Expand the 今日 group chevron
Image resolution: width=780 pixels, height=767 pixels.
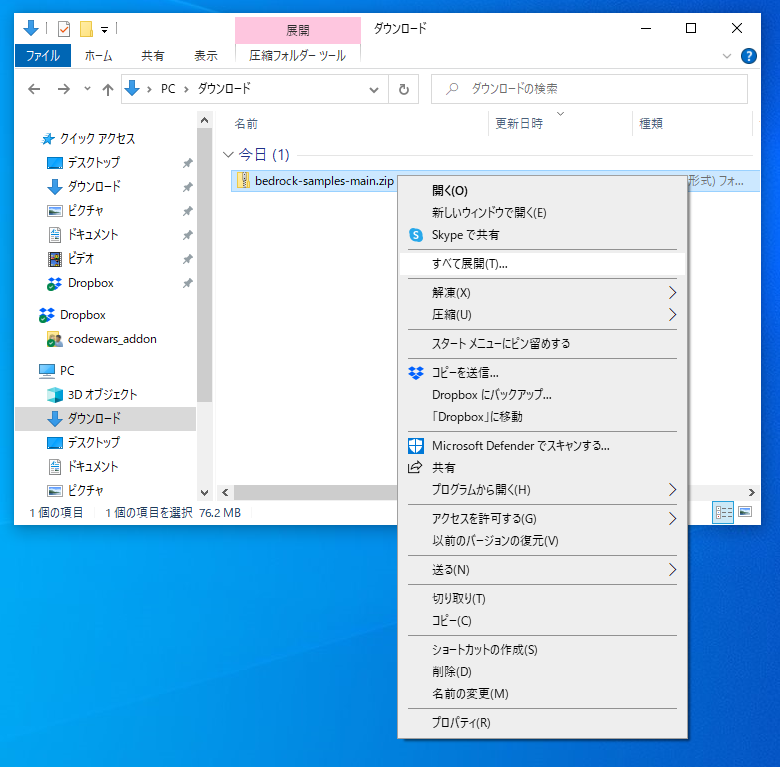228,155
